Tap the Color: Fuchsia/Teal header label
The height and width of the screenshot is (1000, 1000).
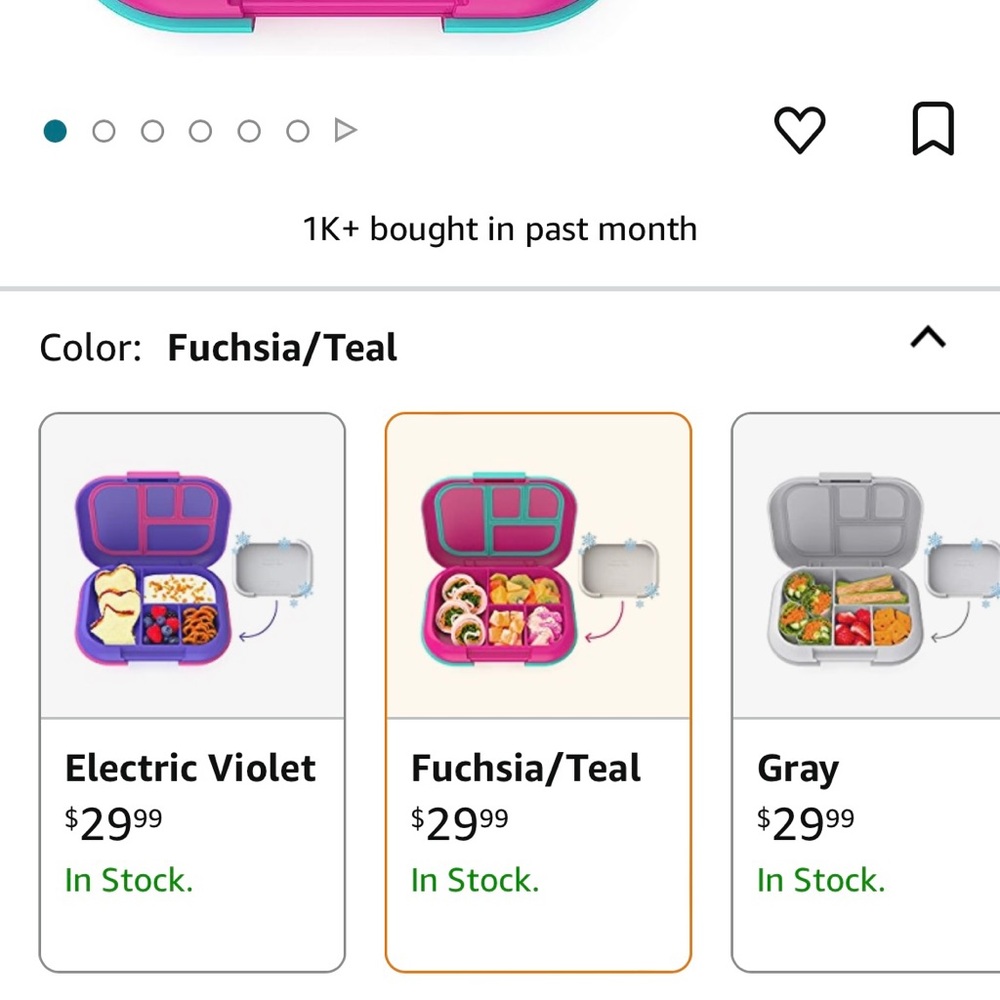(x=218, y=348)
